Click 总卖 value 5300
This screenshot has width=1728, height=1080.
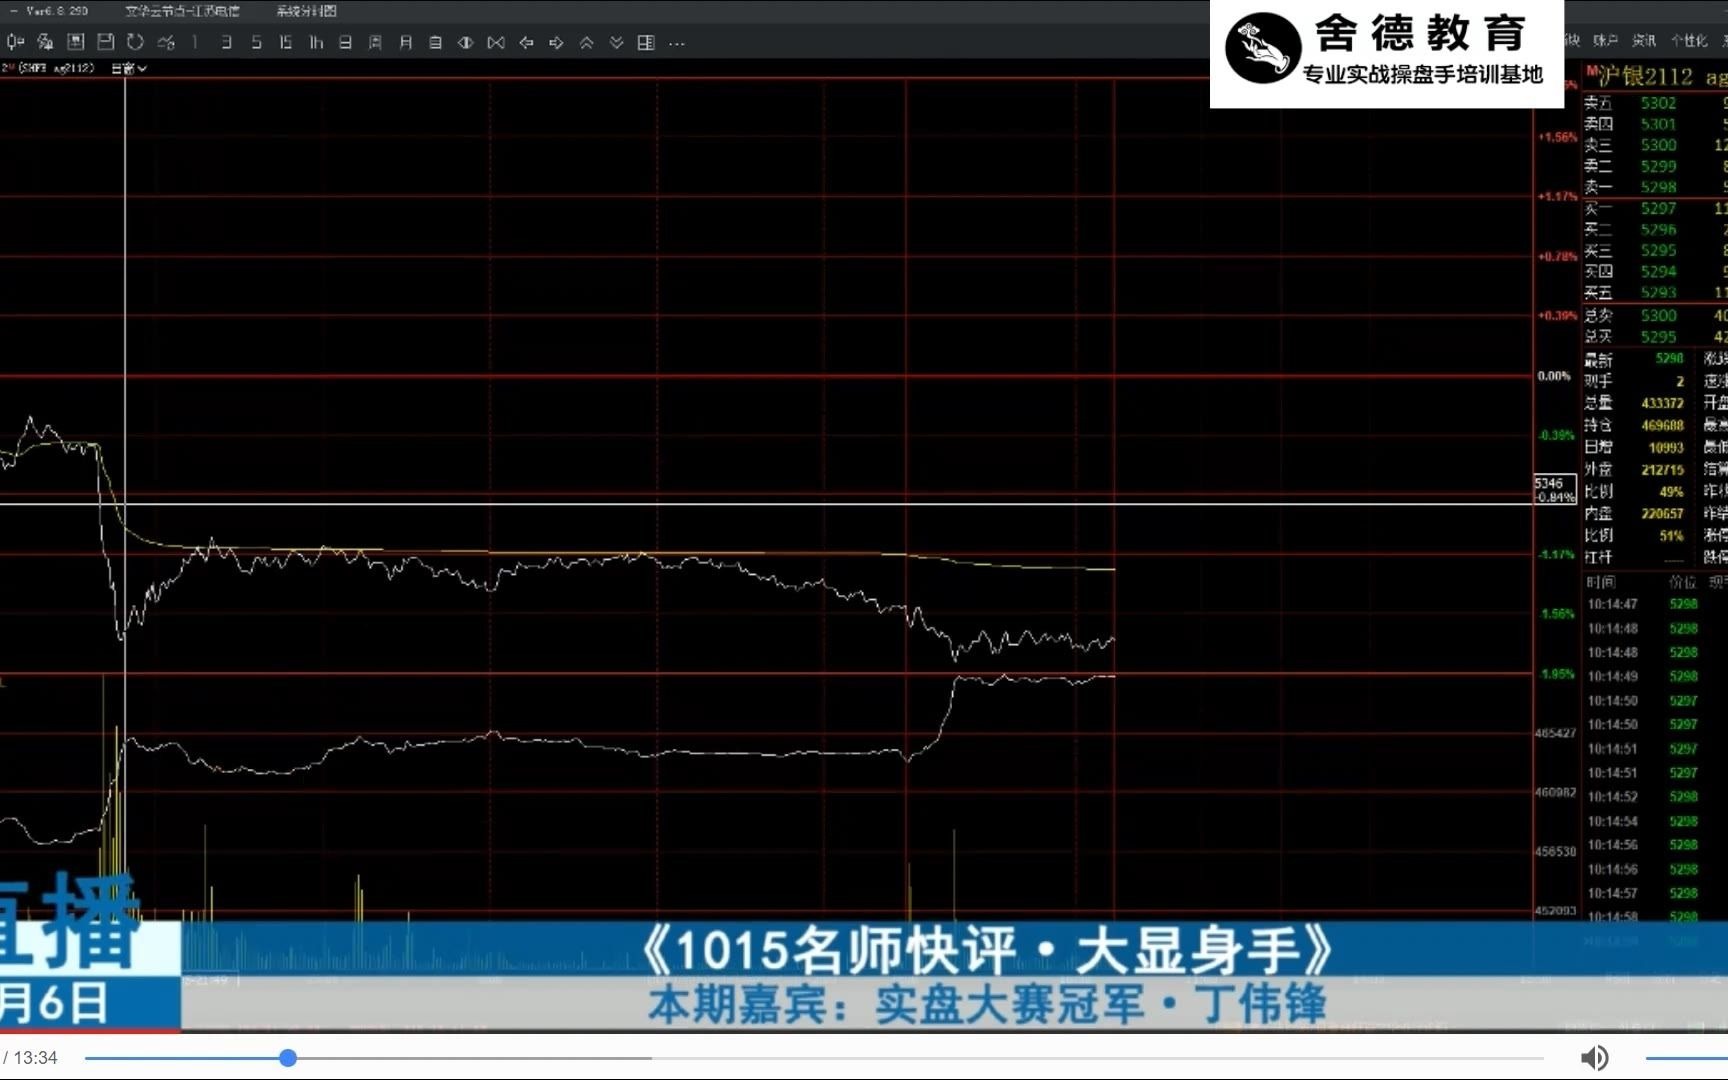(x=1658, y=315)
